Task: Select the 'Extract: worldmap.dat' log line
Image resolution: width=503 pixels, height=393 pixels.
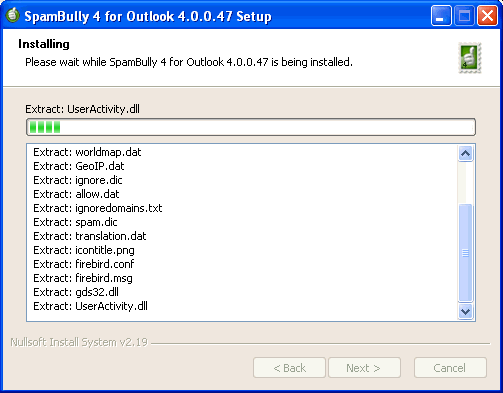Action: tap(87, 152)
